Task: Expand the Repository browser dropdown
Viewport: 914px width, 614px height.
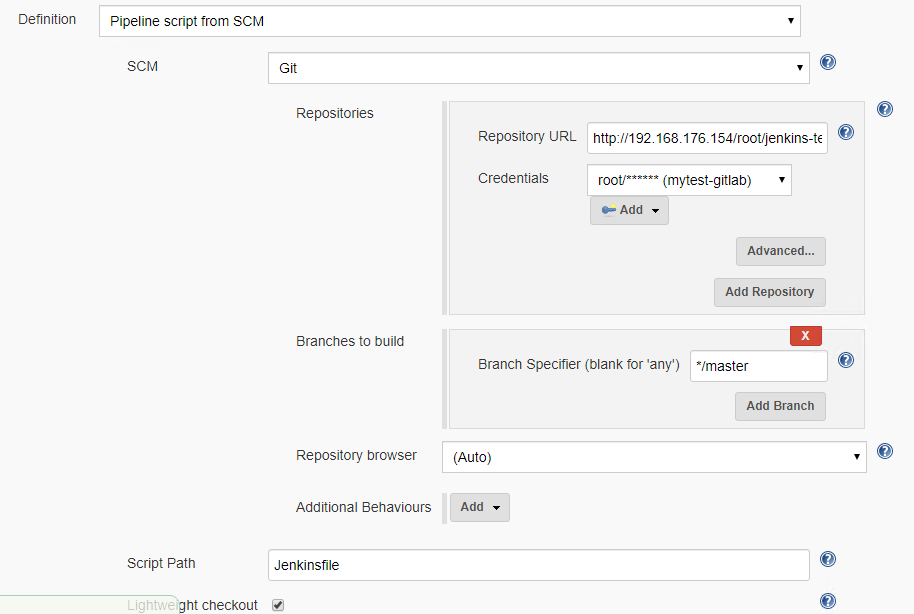Action: tap(654, 457)
